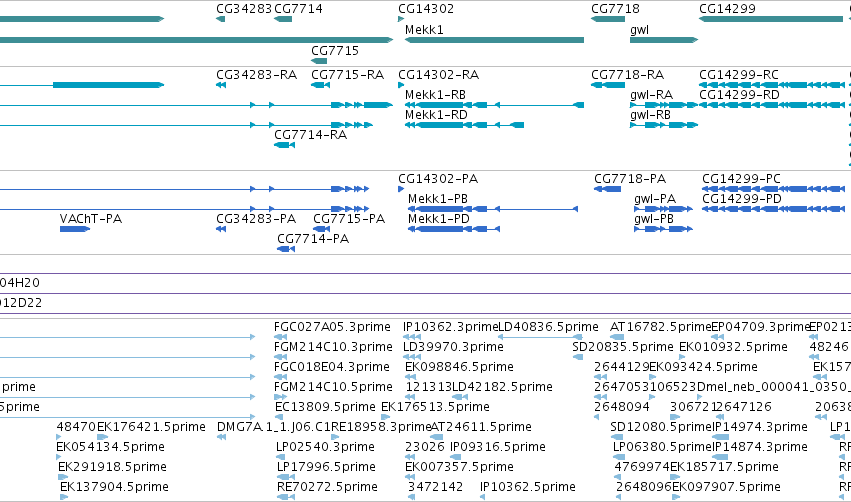851x502 pixels.
Task: Click transcript CG14302-RA
Action: point(439,75)
